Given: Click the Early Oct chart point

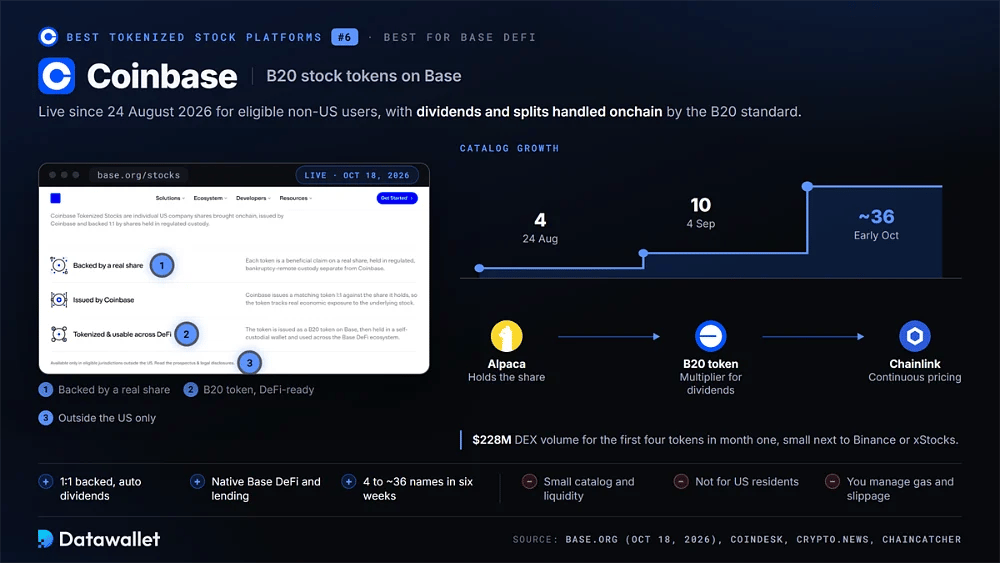Looking at the screenshot, I should 807,186.
